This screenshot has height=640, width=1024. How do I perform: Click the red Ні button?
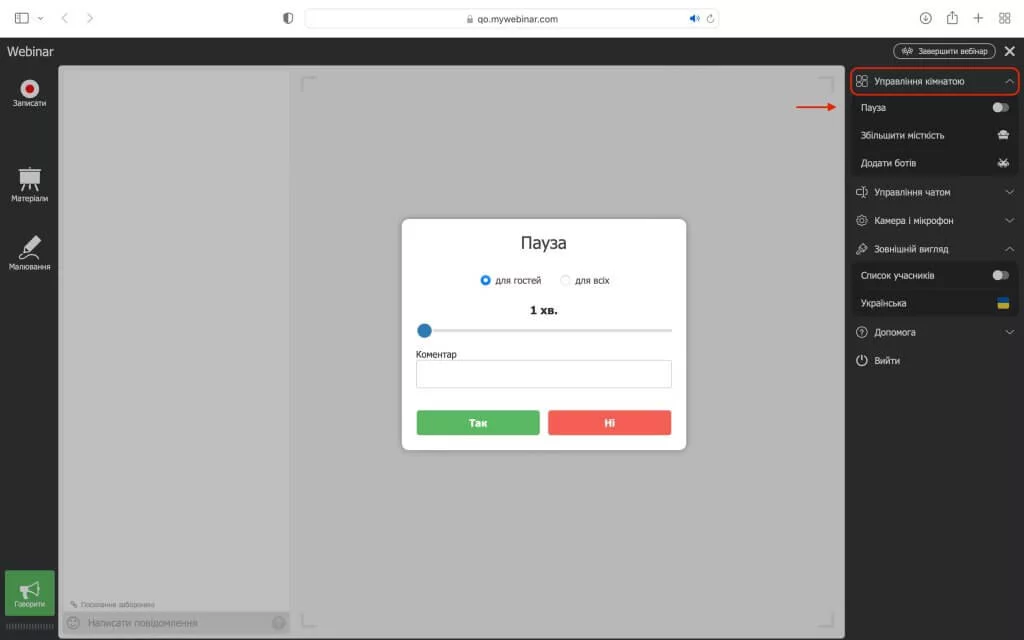(x=609, y=423)
